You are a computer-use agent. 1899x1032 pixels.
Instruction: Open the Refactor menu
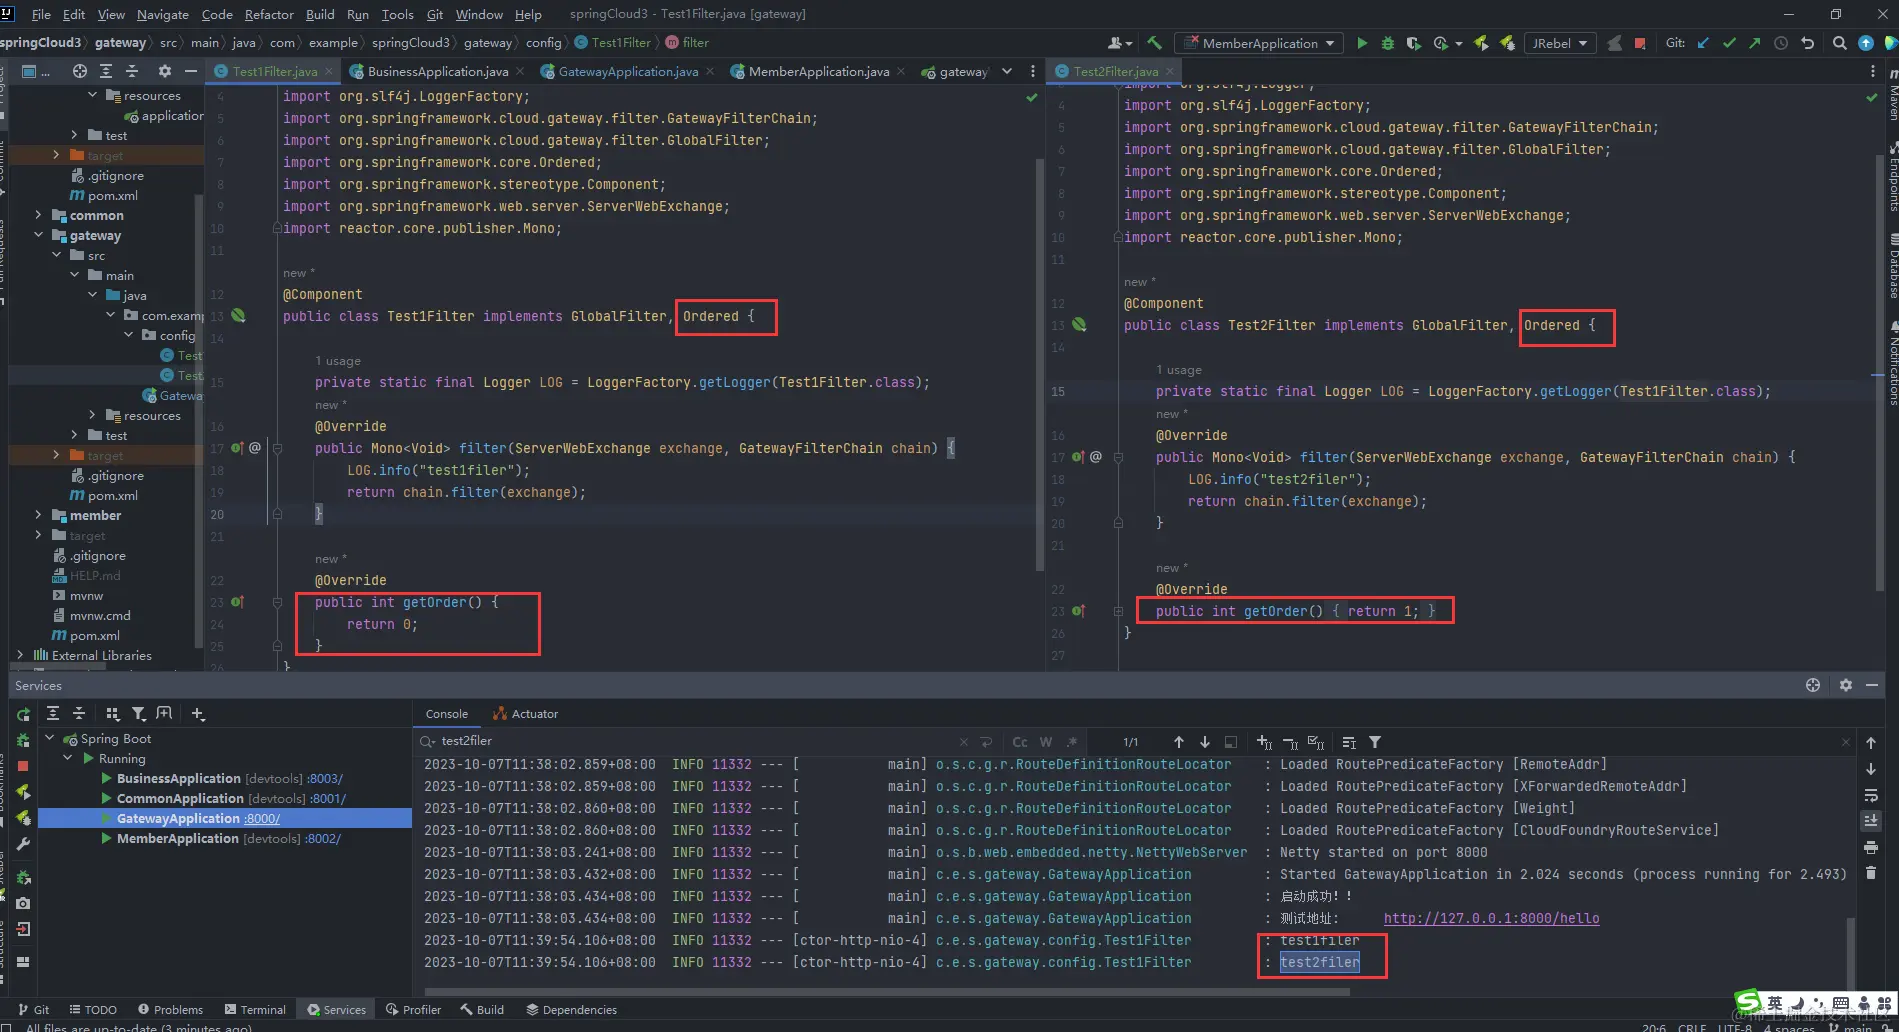[269, 14]
